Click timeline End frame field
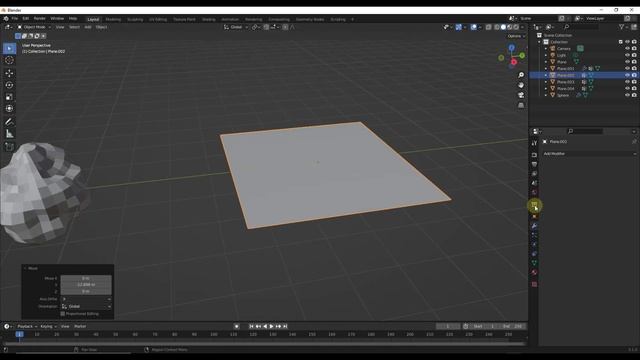640x360 pixels. [513, 327]
